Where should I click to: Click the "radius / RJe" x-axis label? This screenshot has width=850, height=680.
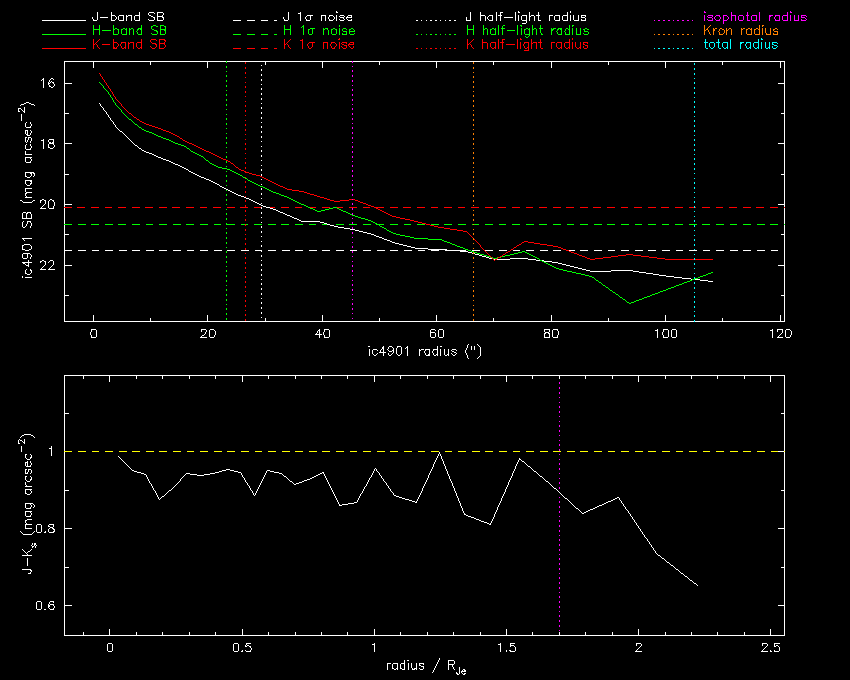(424, 667)
